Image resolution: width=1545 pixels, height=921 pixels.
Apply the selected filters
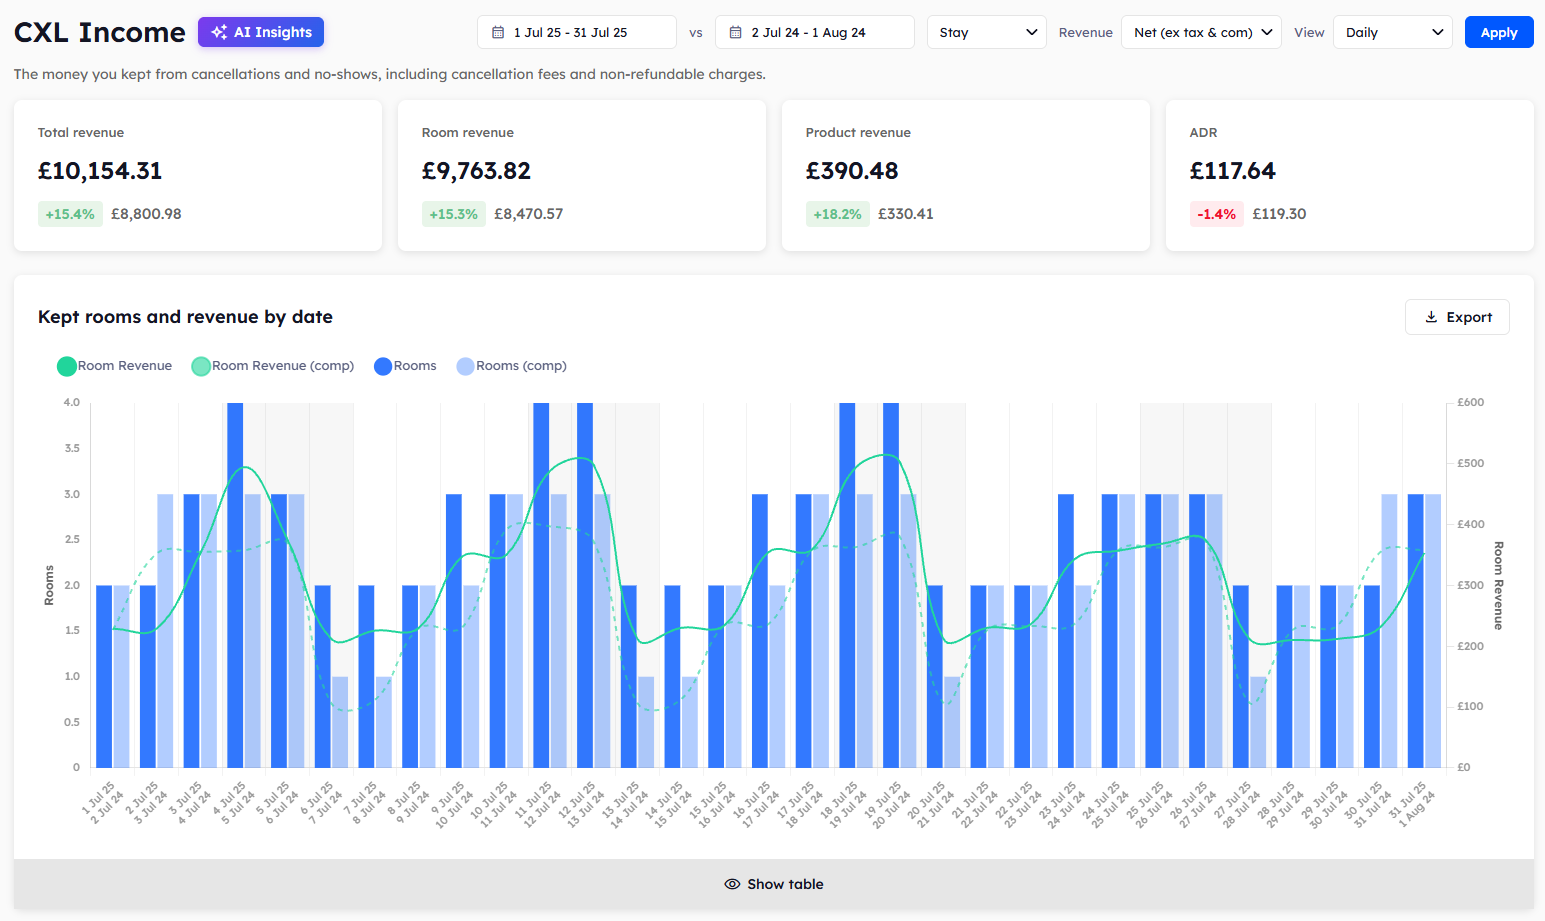click(x=1499, y=32)
